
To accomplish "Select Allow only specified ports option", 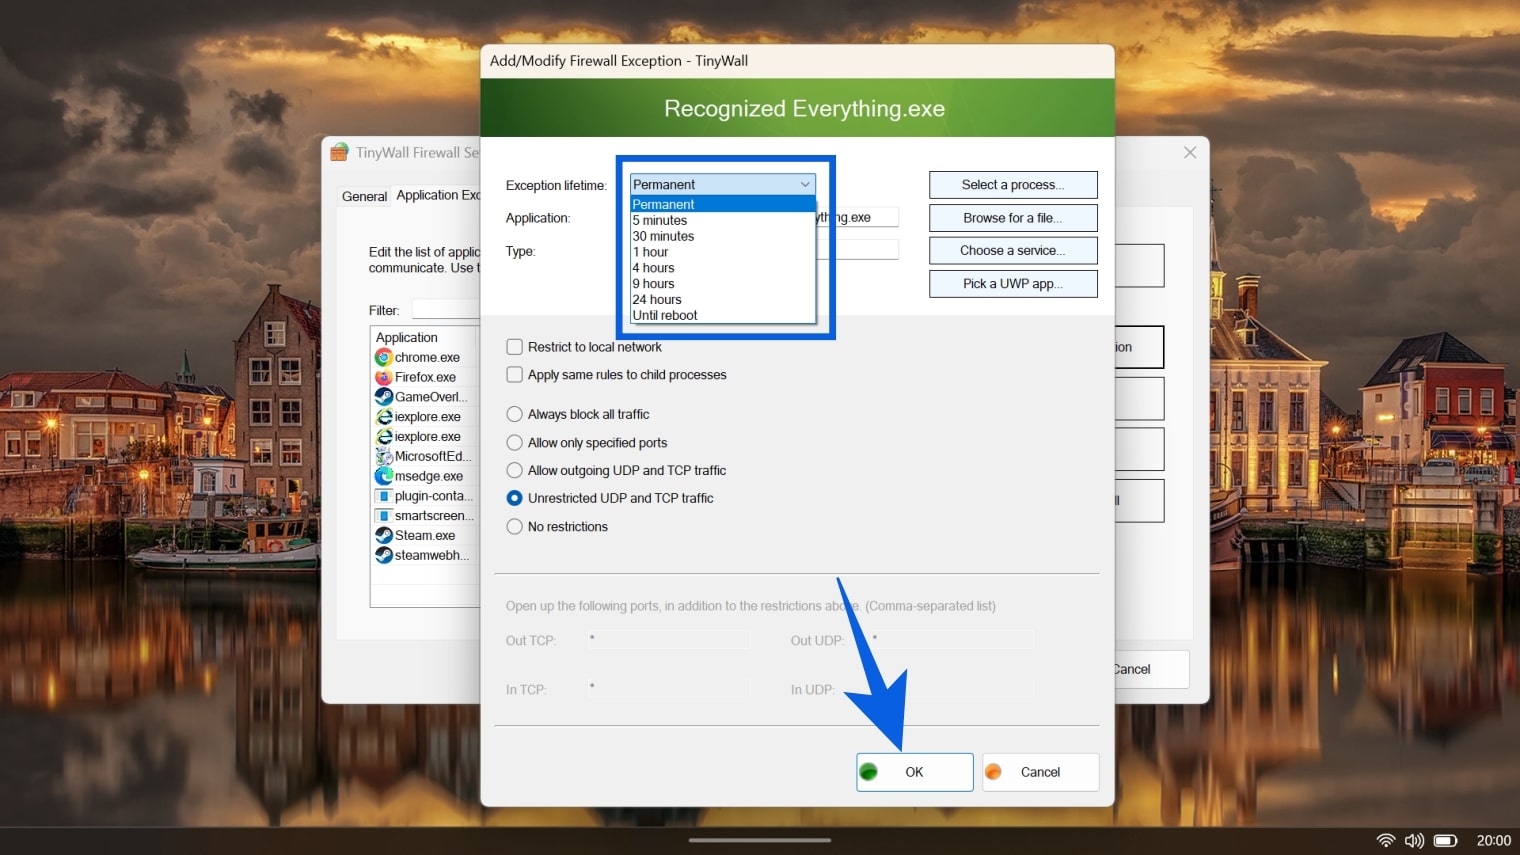I will pyautogui.click(x=515, y=443).
